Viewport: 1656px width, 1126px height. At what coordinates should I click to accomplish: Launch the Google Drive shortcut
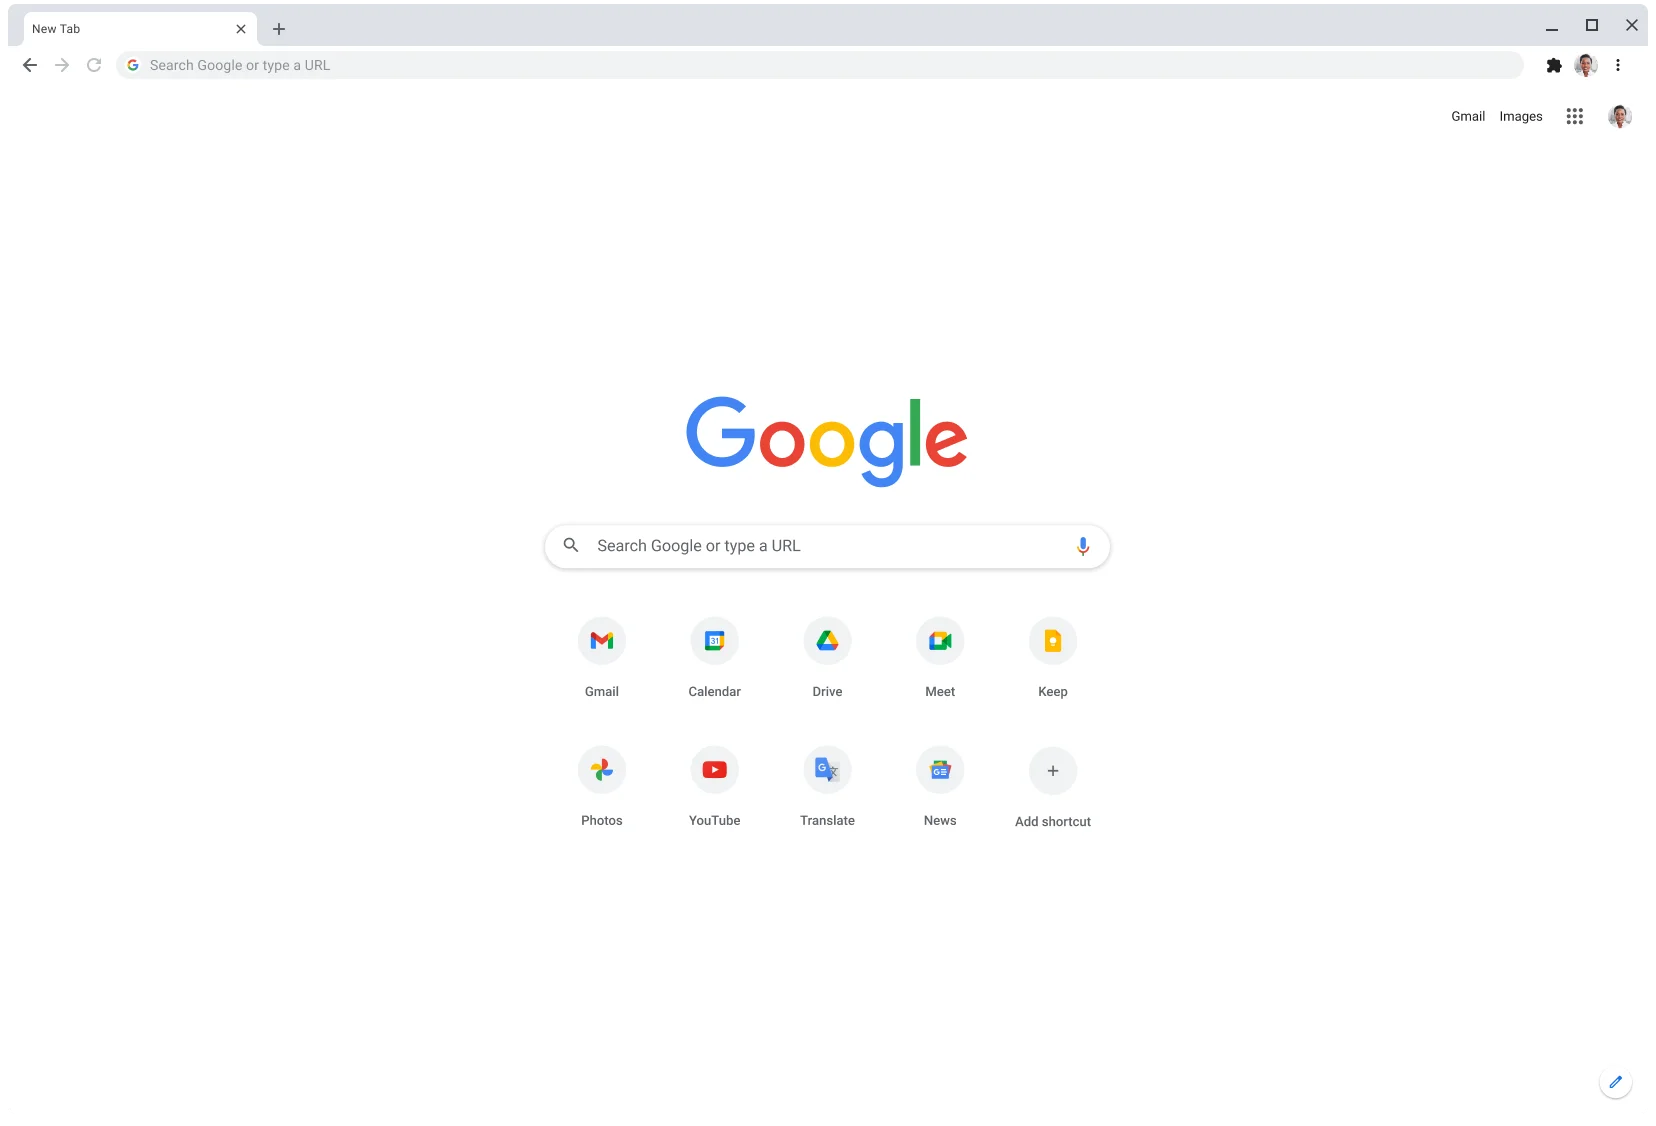pos(827,641)
